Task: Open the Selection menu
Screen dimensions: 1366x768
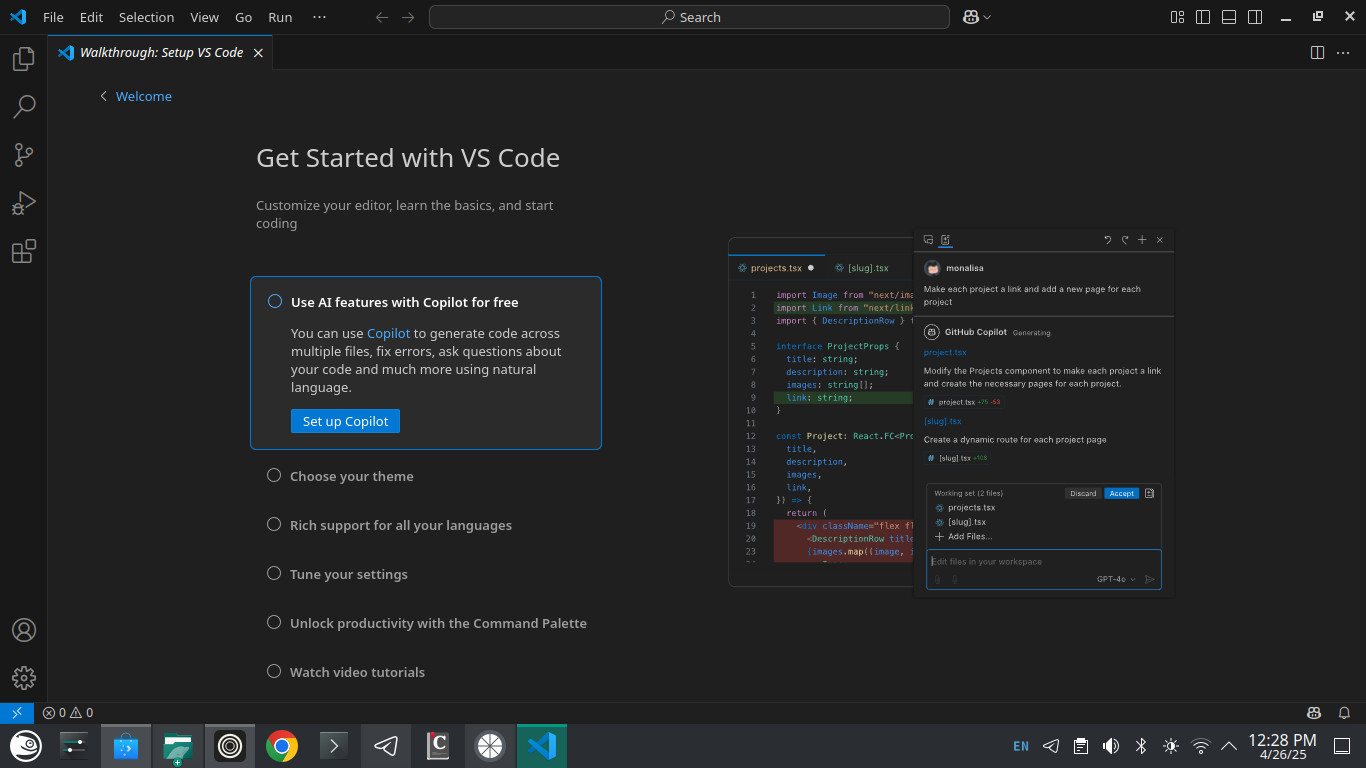Action: pyautogui.click(x=146, y=17)
